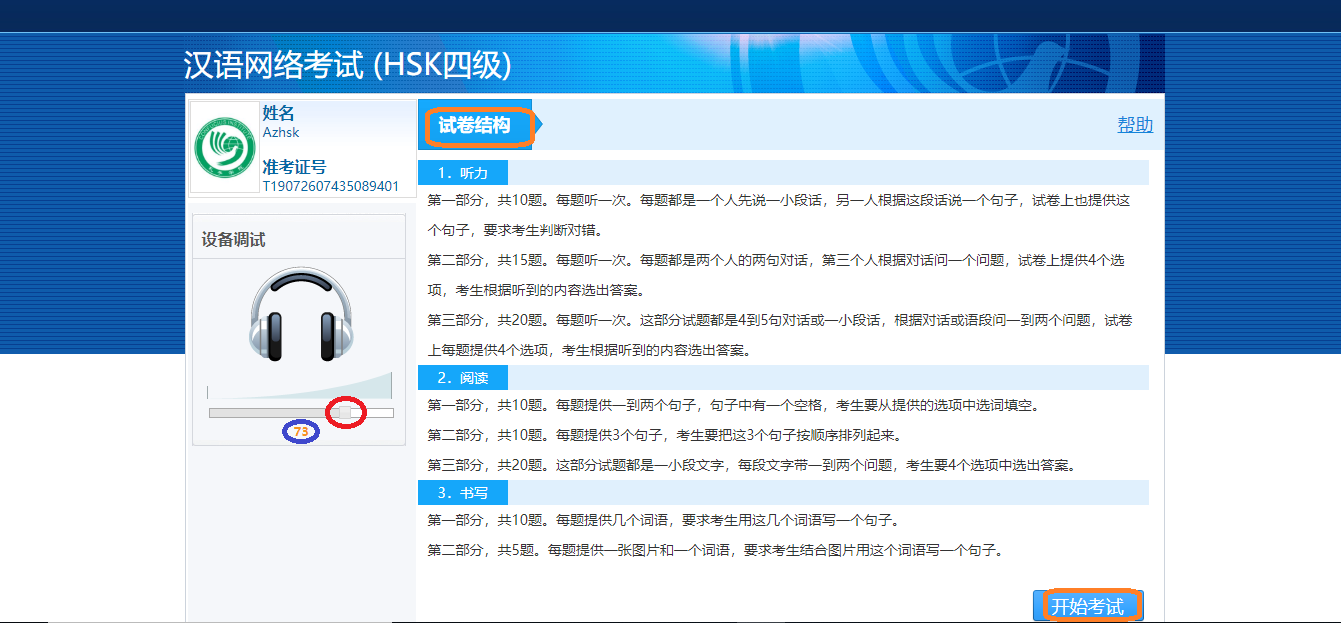Click the 开始考试 button to start exam

(1087, 606)
